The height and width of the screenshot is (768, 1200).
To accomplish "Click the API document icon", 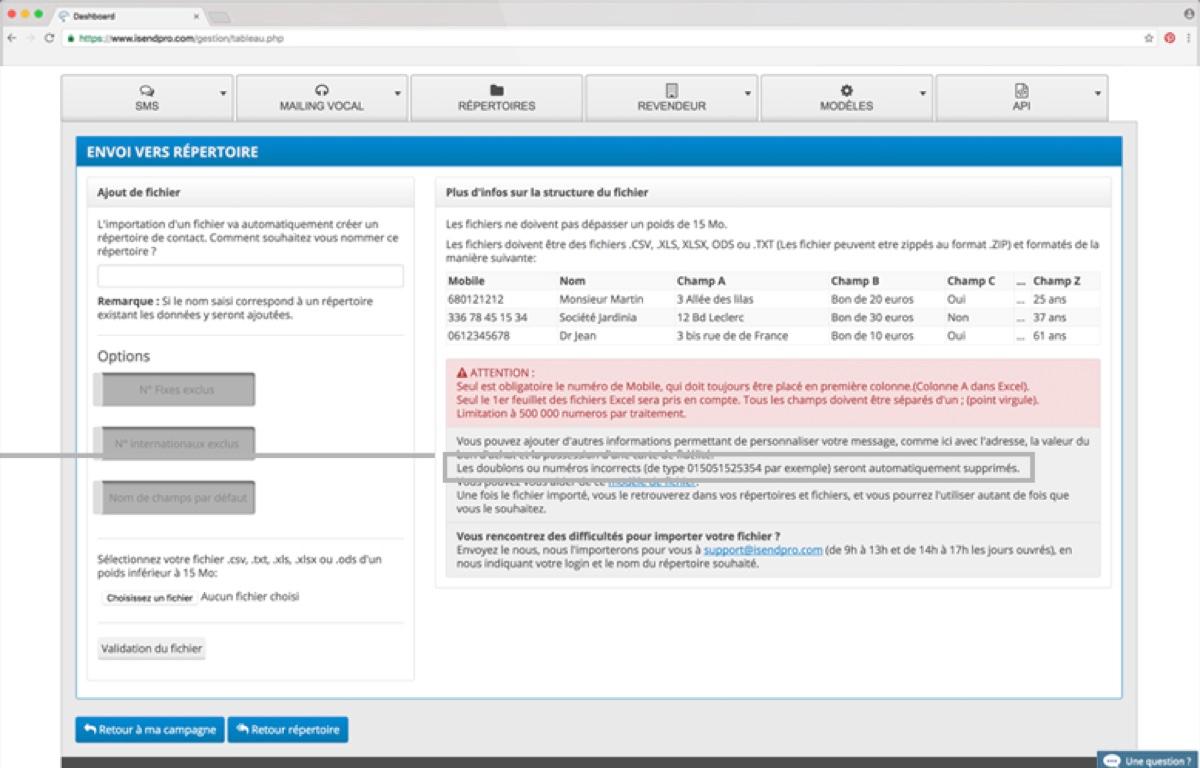I will [1020, 90].
